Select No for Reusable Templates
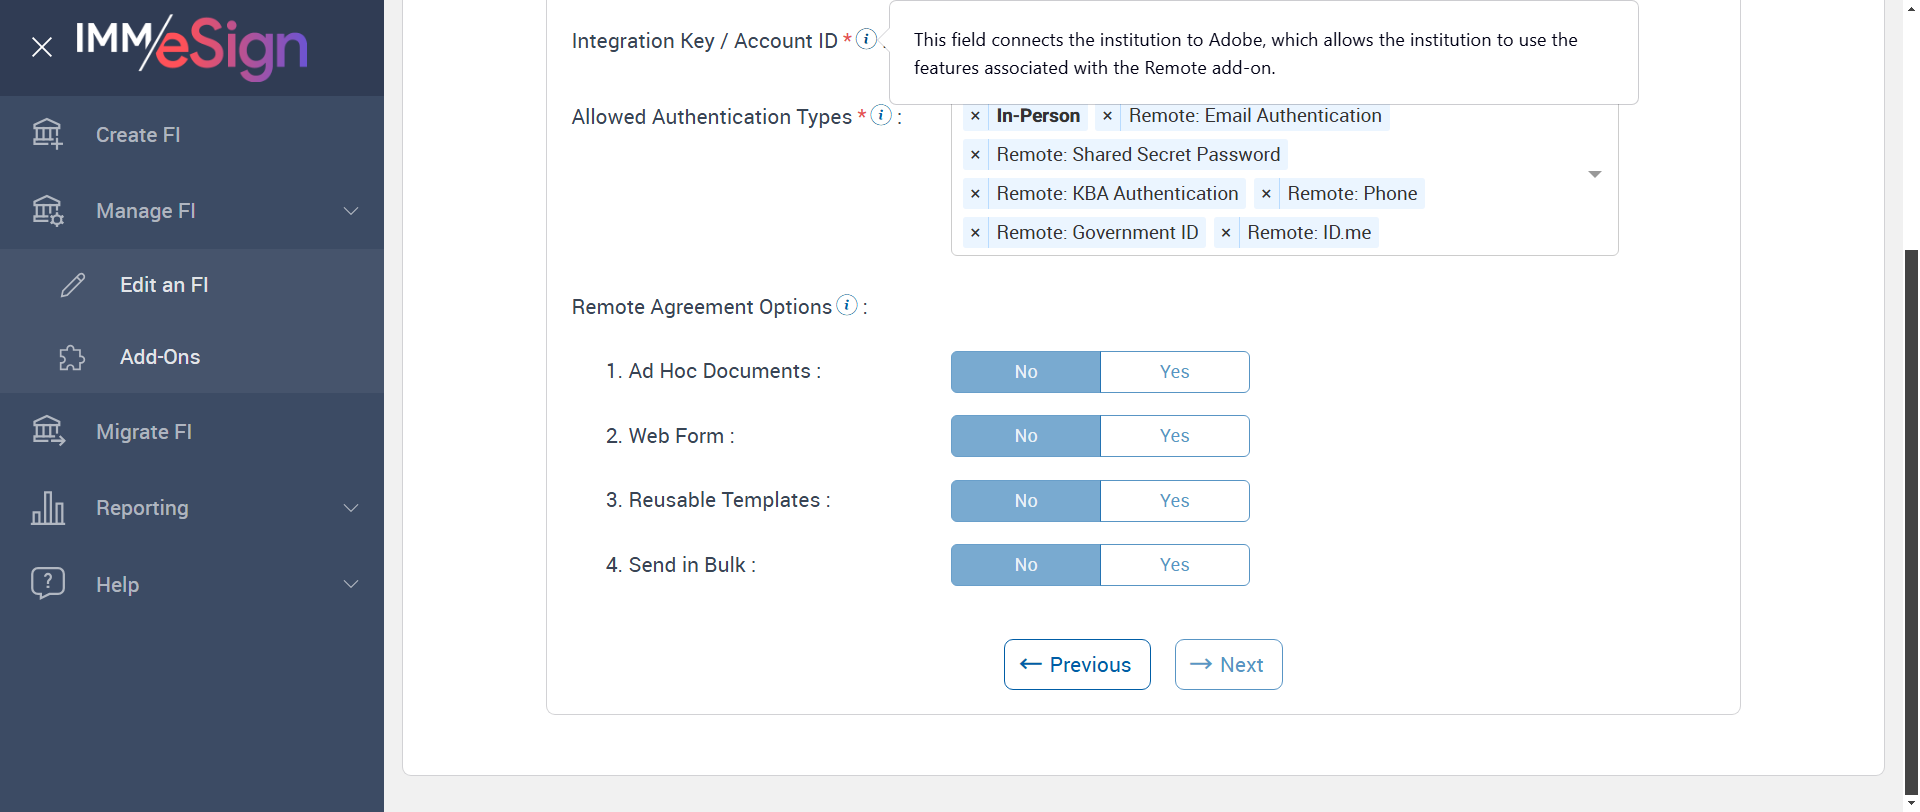Viewport: 1920px width, 812px height. (1025, 501)
